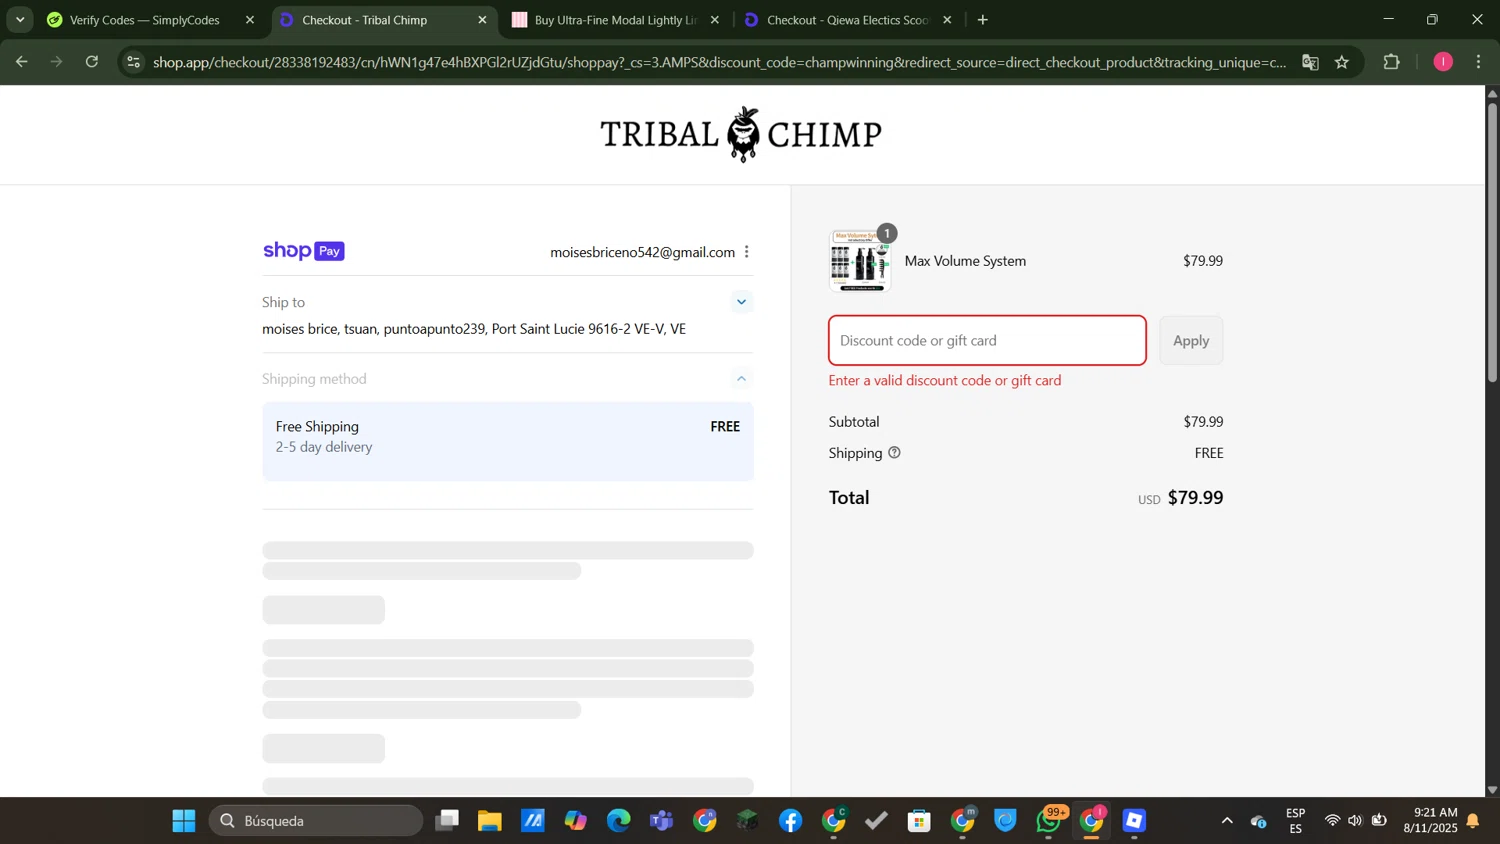The image size is (1500, 844).
Task: Close the Qiewa Electics checkout tab
Action: click(x=947, y=20)
